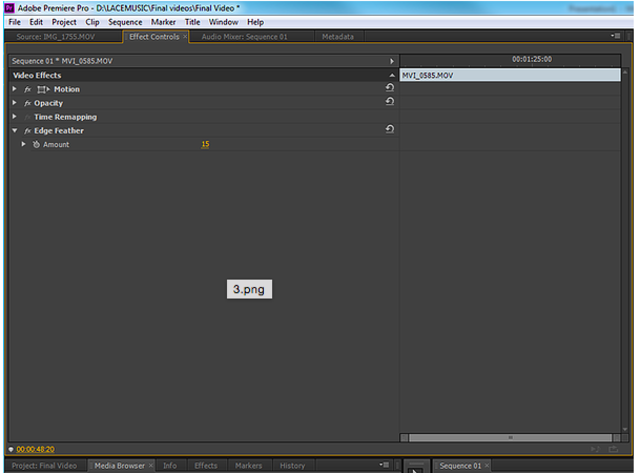Open the Edit menu
The image size is (640, 473).
coord(36,22)
